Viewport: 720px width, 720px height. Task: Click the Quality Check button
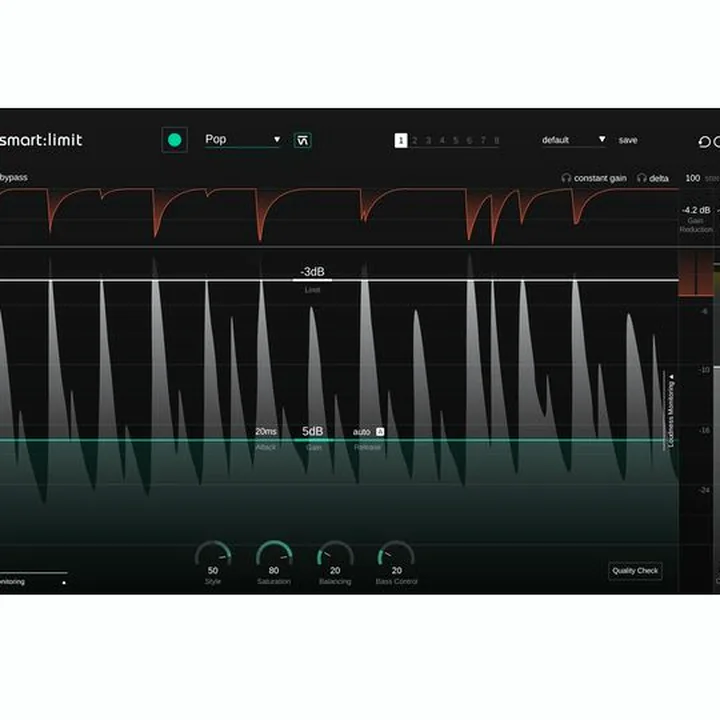click(x=635, y=571)
